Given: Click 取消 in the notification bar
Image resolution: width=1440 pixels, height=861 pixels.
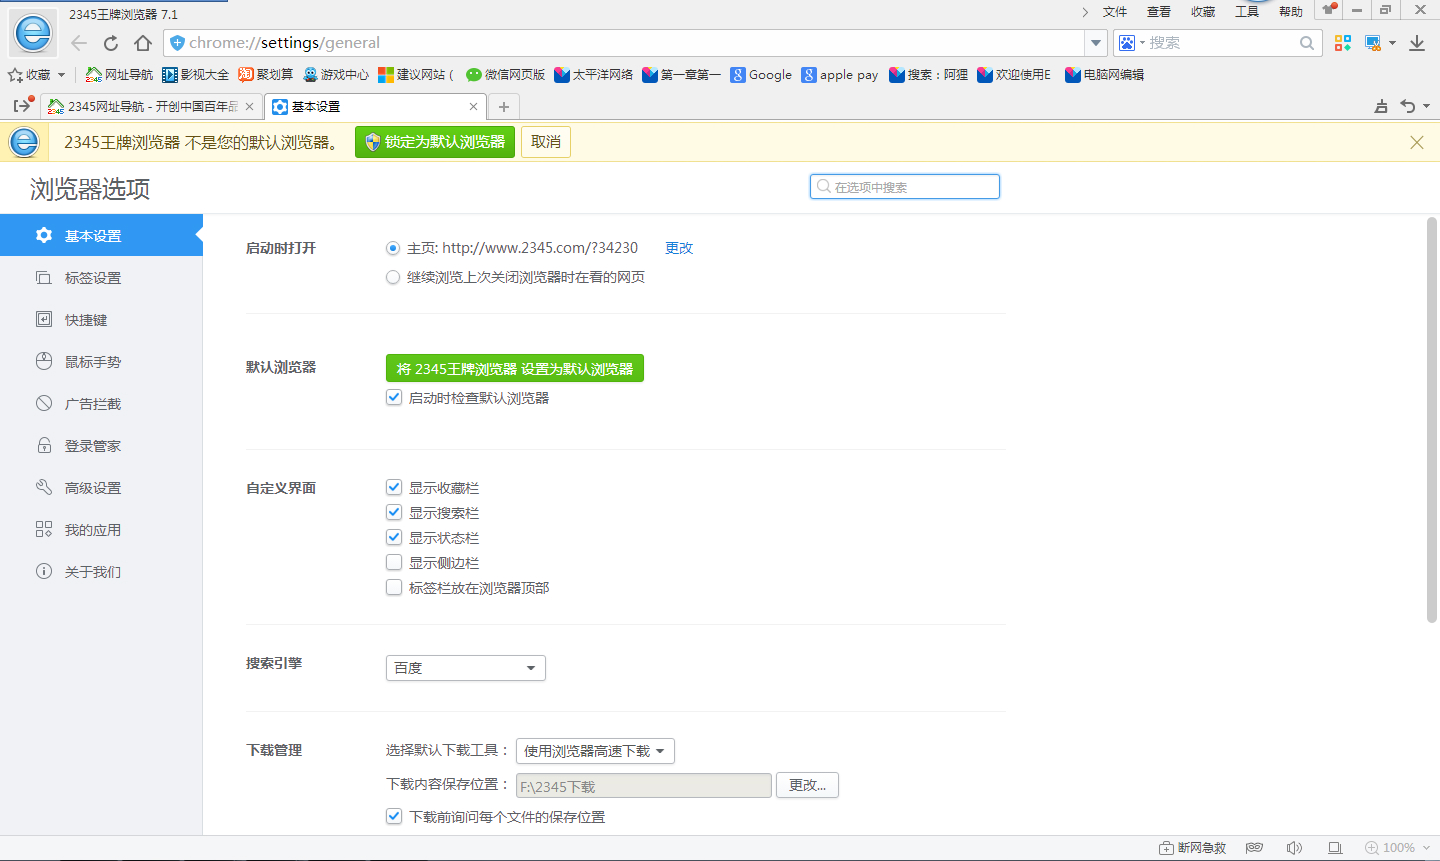Looking at the screenshot, I should (x=546, y=142).
